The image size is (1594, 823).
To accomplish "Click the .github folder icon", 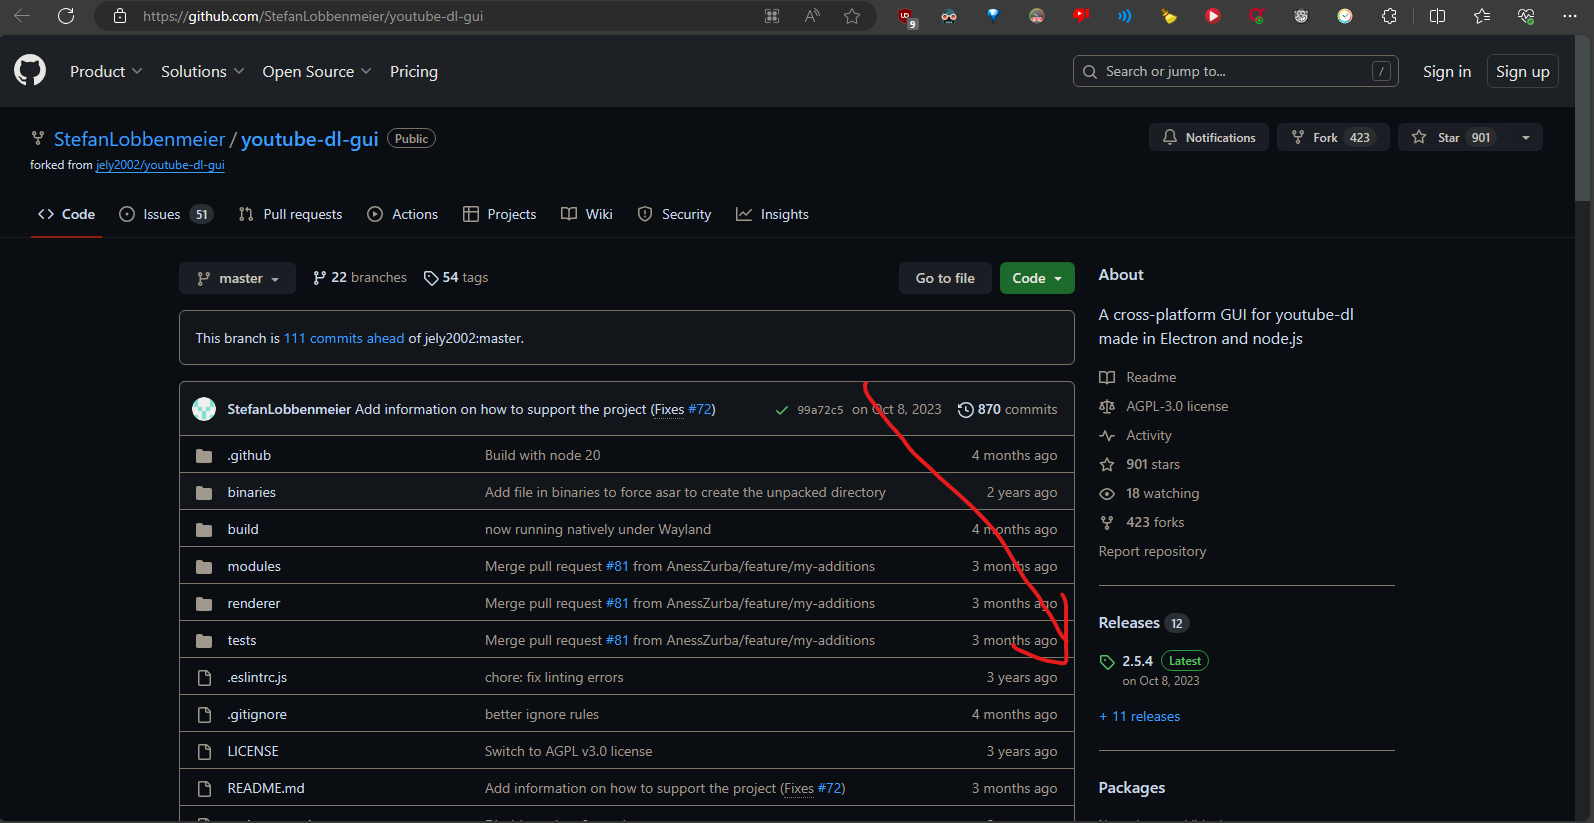I will coord(204,455).
